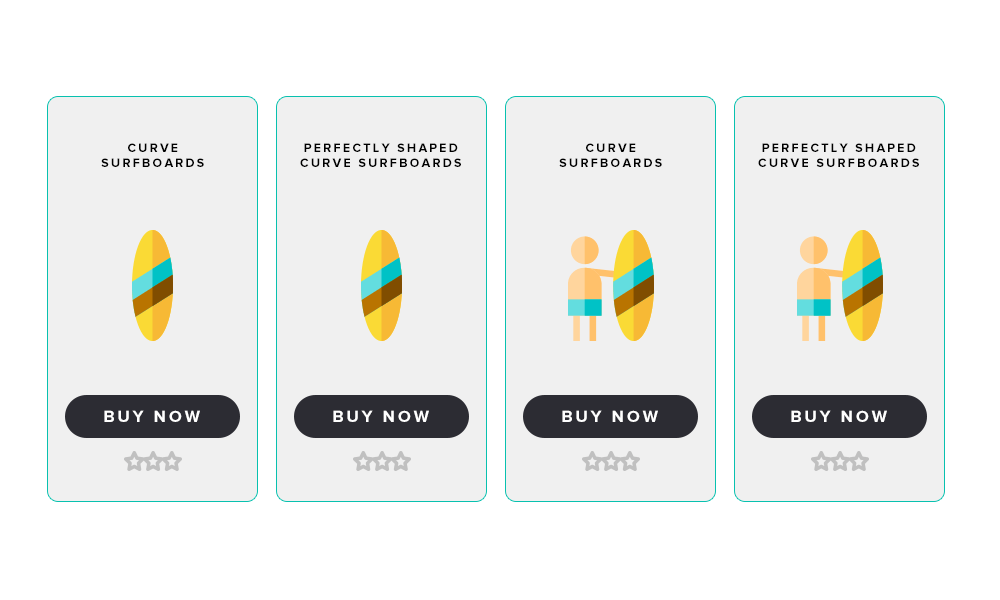Select first star in the third card rating
This screenshot has width=1000, height=600.
tap(592, 461)
